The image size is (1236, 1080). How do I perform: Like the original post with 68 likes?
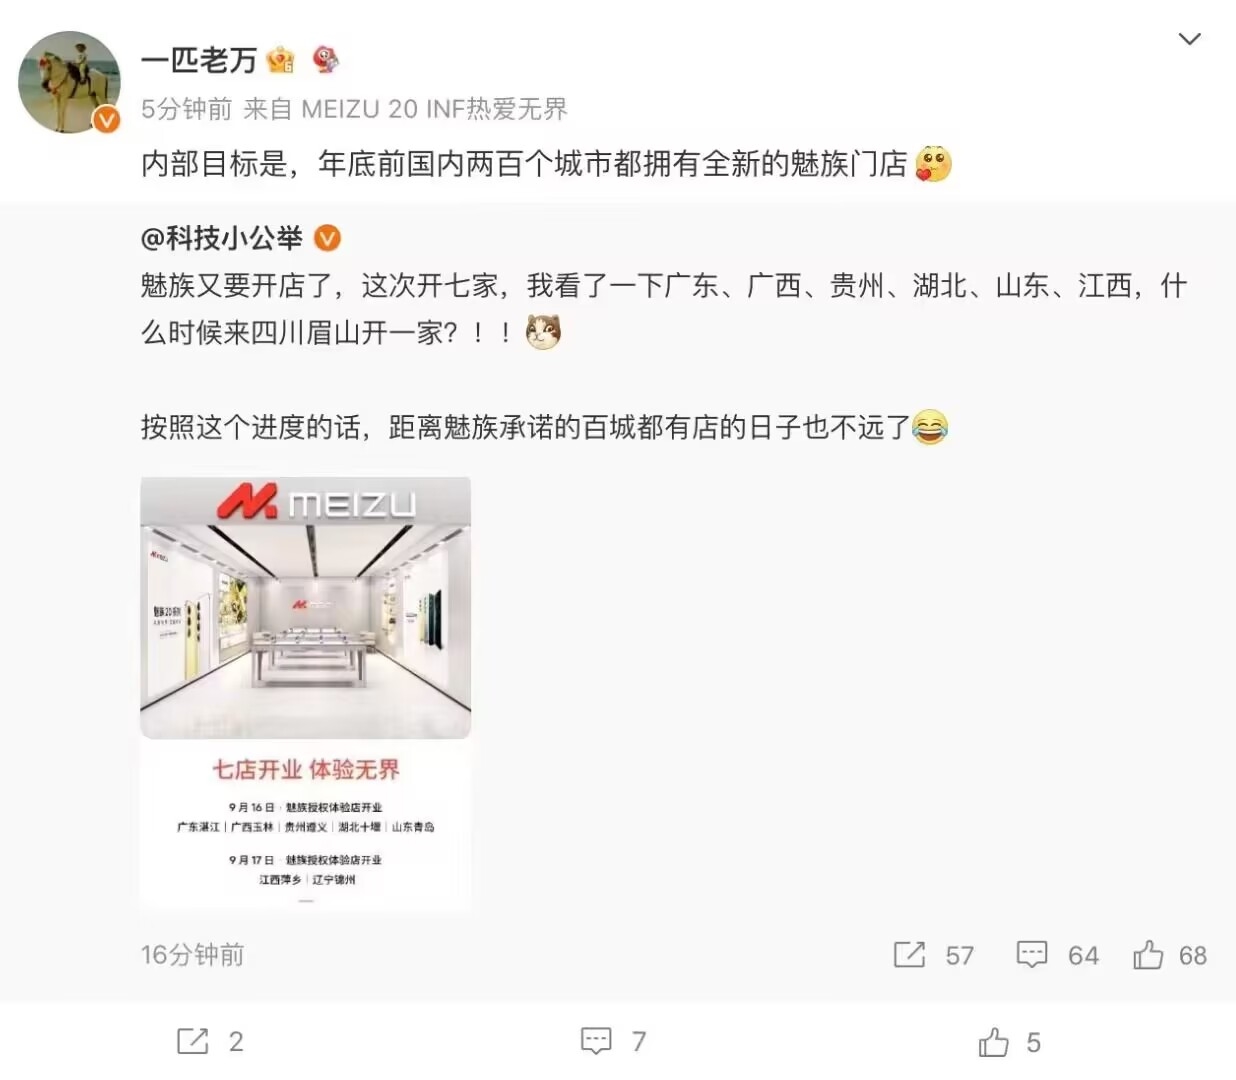tap(1148, 955)
